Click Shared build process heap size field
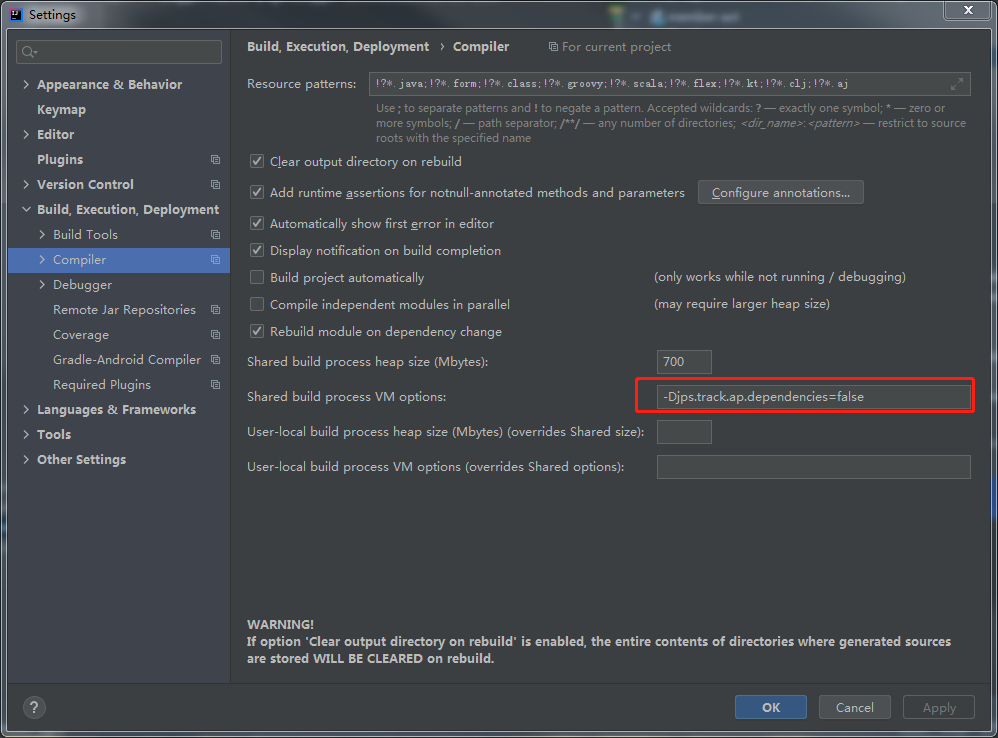 click(684, 362)
